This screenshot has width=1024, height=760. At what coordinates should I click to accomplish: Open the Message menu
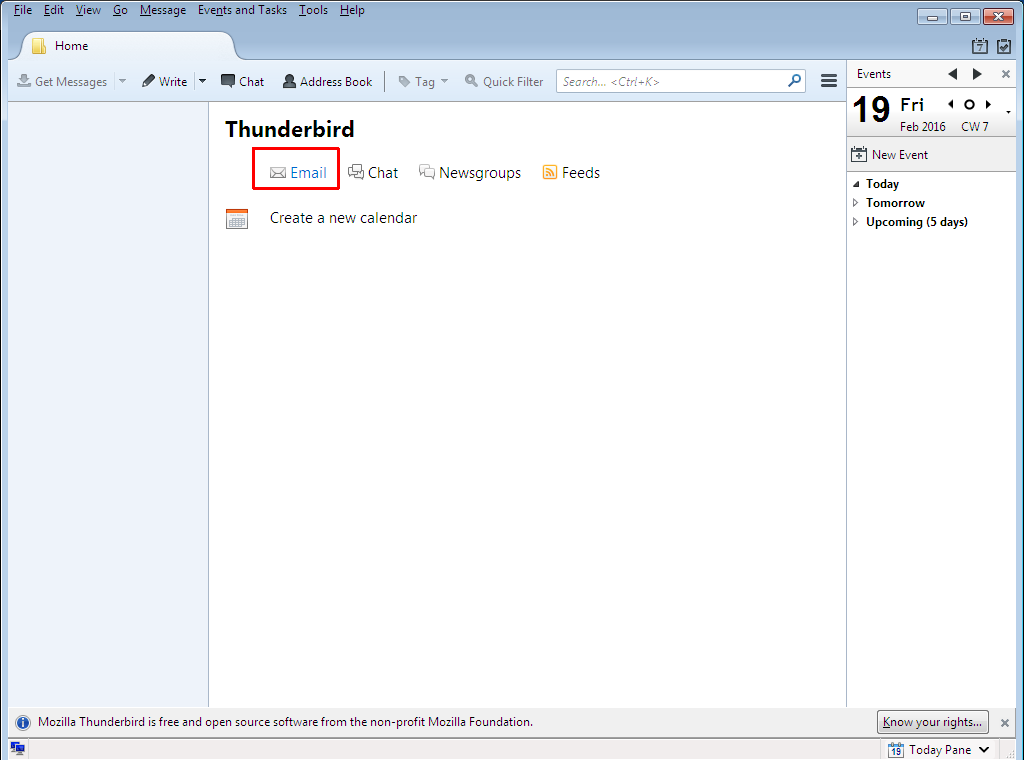coord(163,10)
